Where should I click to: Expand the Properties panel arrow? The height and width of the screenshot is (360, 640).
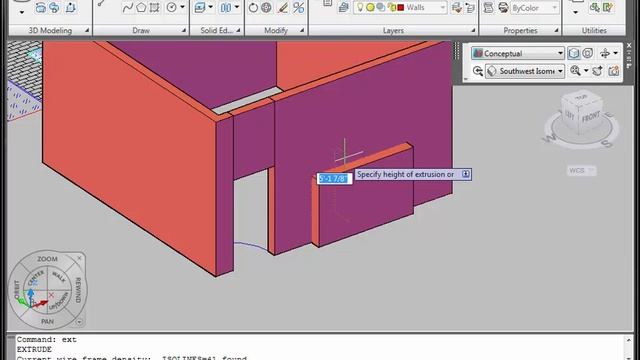click(x=556, y=30)
